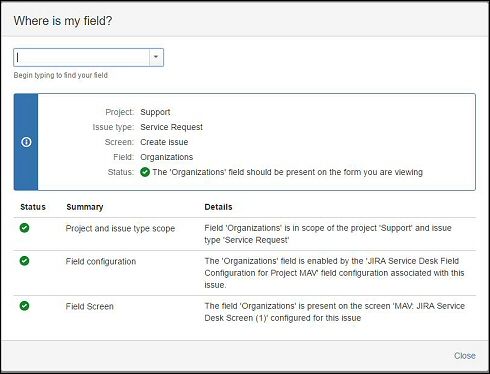Image resolution: width=490 pixels, height=374 pixels.
Task: Click green checkmark beside Organizations status message
Action: 145,172
